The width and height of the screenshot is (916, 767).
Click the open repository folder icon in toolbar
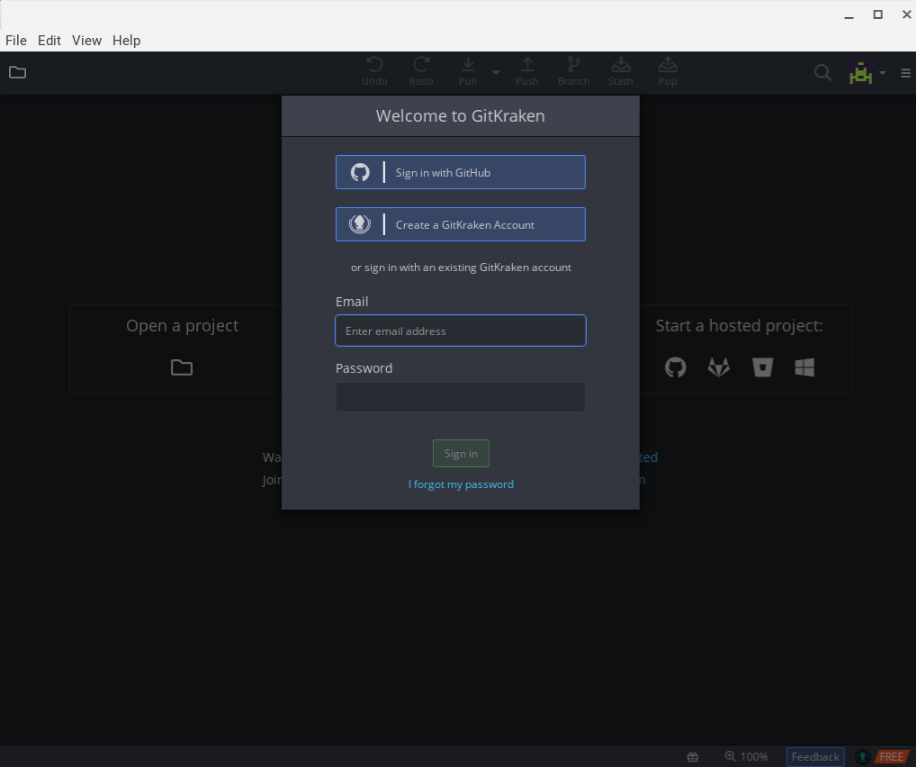tap(18, 72)
